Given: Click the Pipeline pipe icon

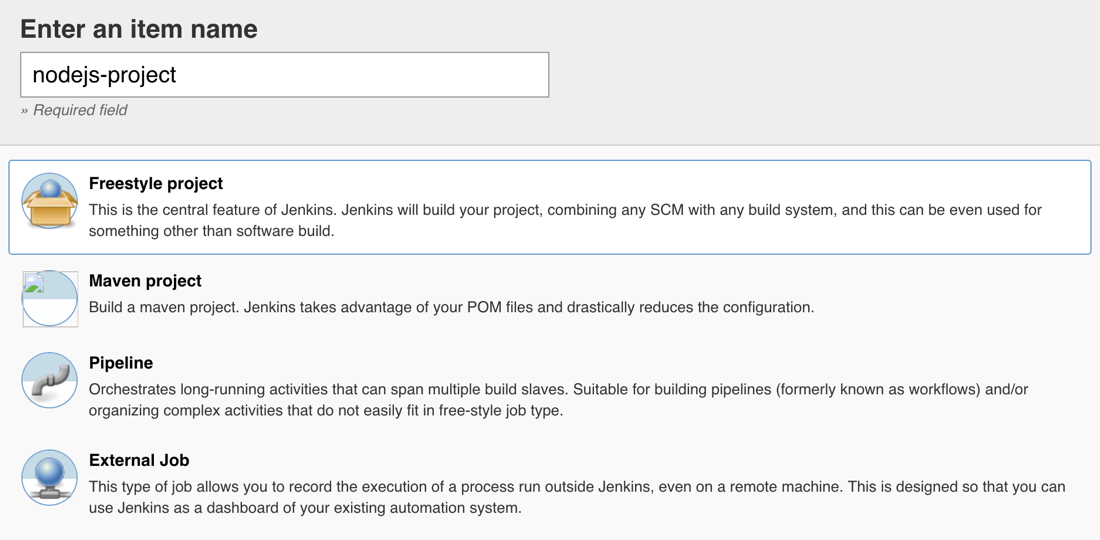Looking at the screenshot, I should [49, 380].
